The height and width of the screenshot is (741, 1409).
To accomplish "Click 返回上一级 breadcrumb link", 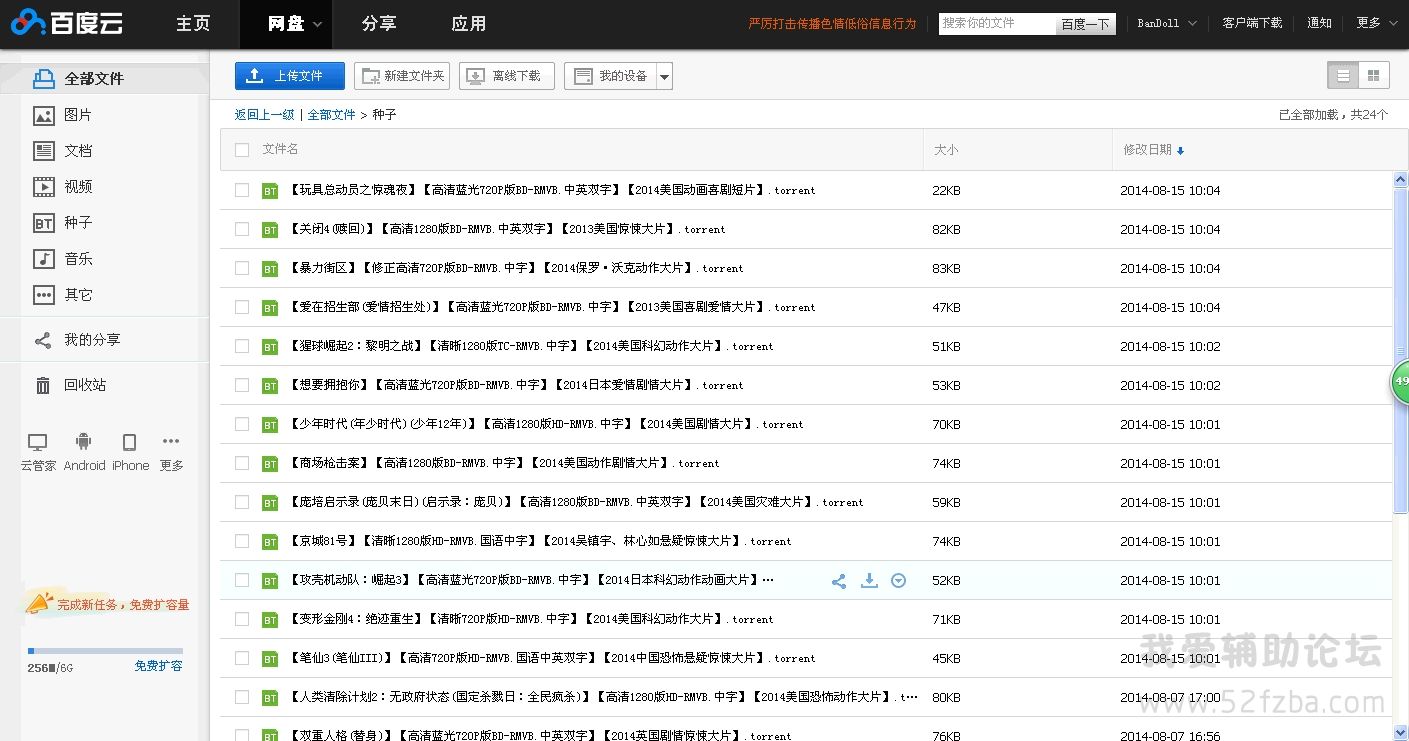I will [264, 115].
